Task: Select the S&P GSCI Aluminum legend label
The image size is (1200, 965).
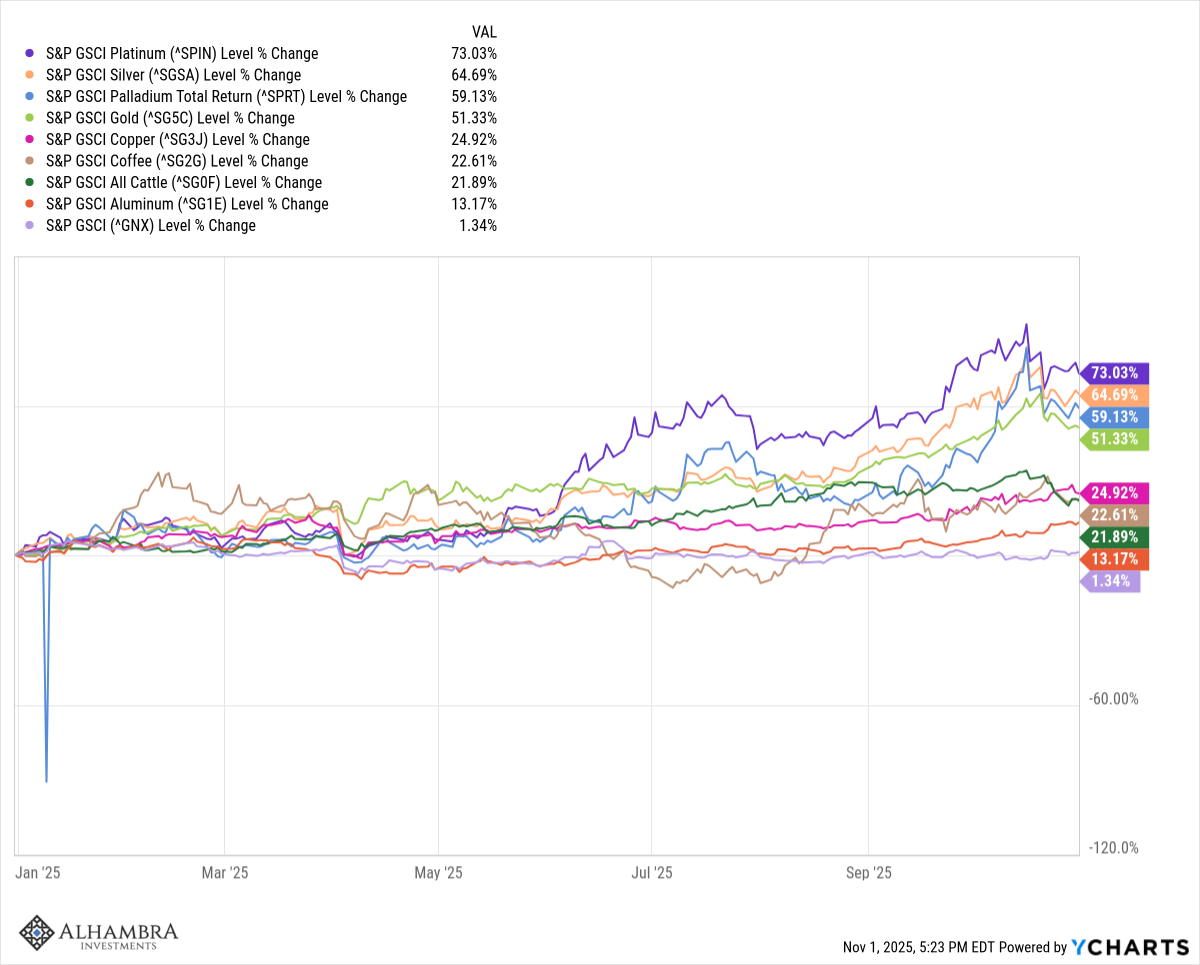Action: click(x=187, y=204)
